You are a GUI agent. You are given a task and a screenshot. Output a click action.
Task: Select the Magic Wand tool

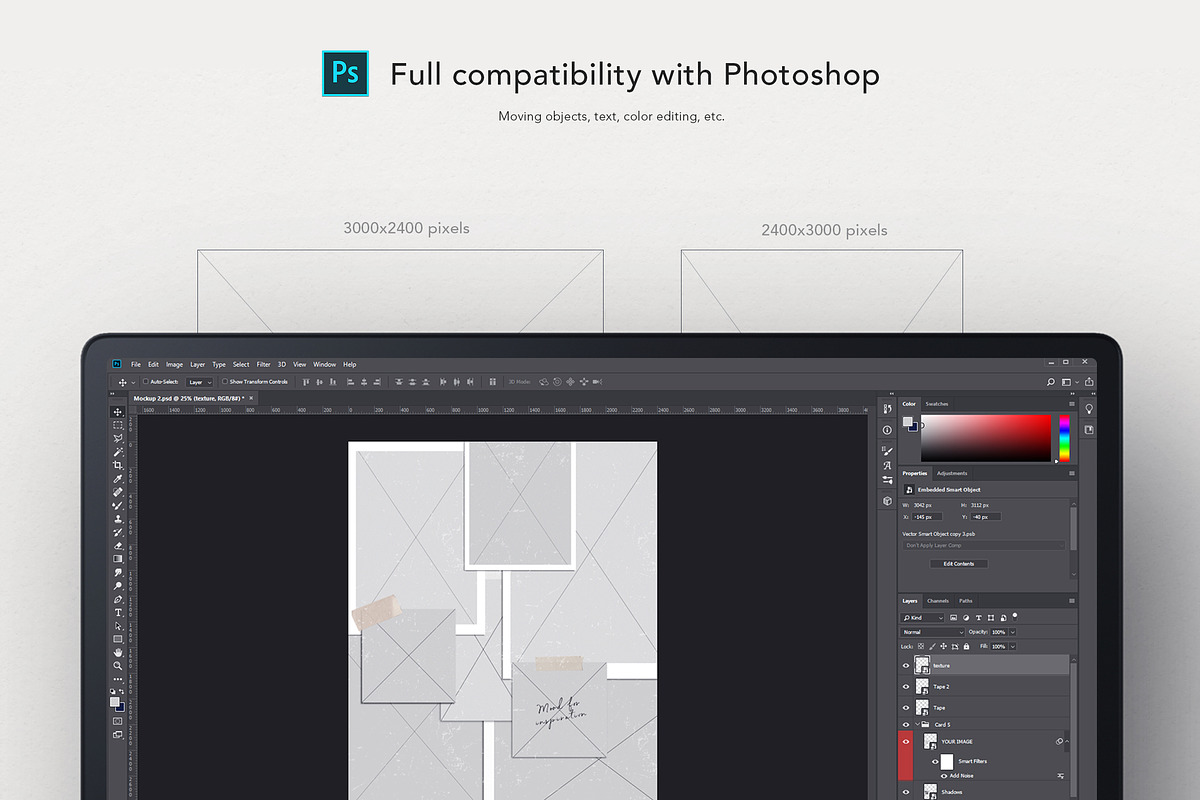(119, 452)
